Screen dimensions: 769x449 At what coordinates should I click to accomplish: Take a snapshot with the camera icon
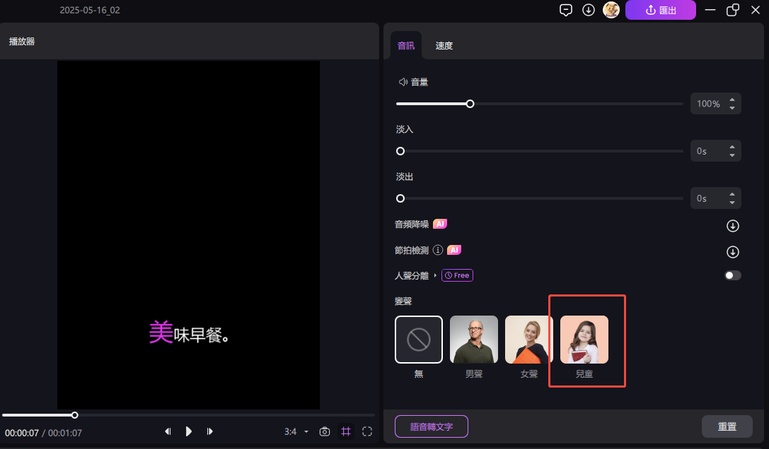(x=324, y=431)
